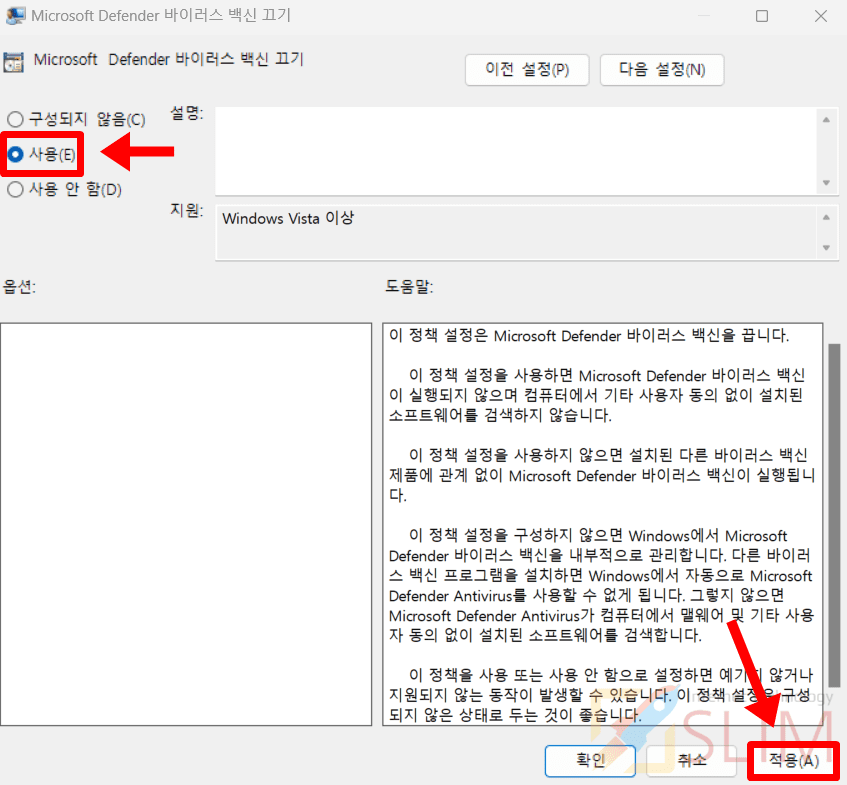This screenshot has width=847, height=785.
Task: Click the up arrow of the 지원 box scrollbar
Action: click(826, 217)
